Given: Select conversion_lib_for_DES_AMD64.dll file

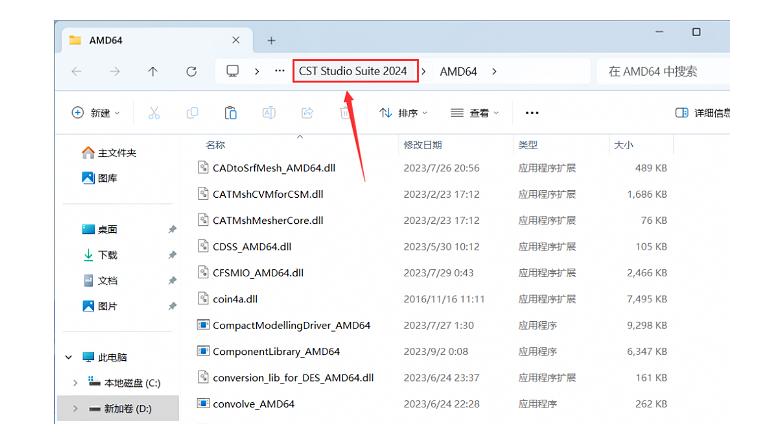Looking at the screenshot, I should click(x=293, y=378).
